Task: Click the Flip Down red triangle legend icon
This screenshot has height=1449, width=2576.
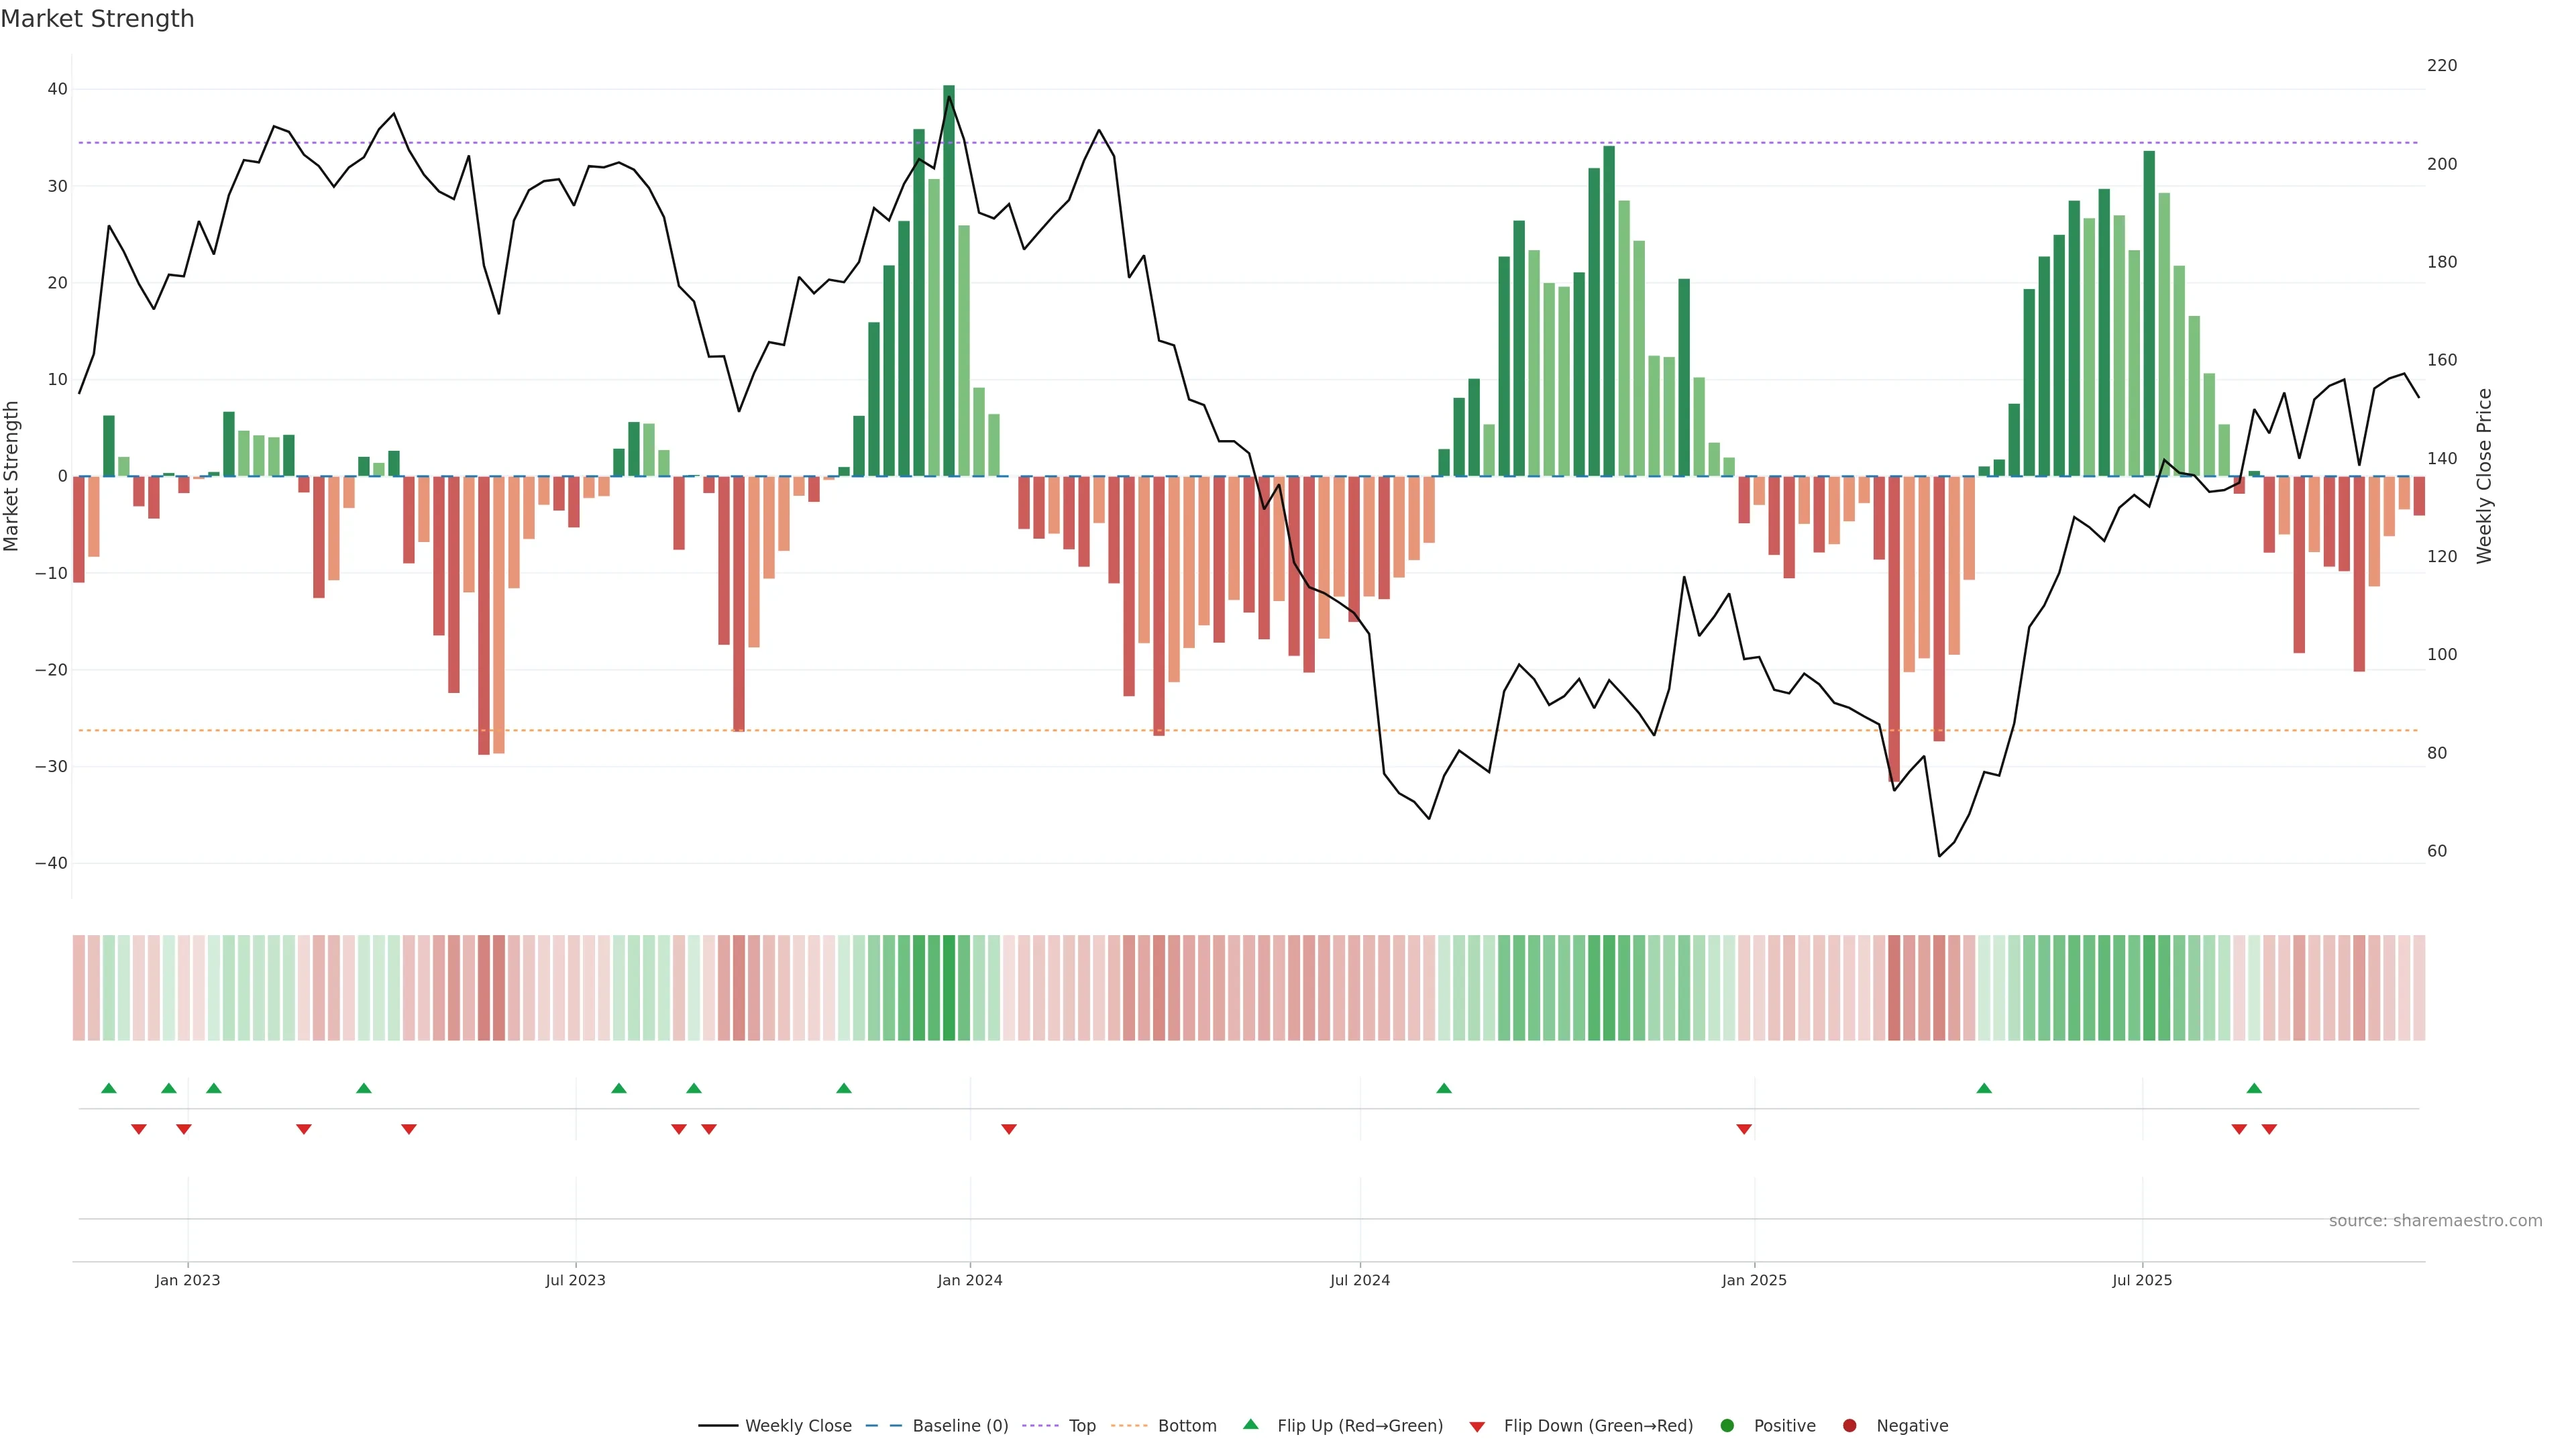Action: click(x=1476, y=1427)
